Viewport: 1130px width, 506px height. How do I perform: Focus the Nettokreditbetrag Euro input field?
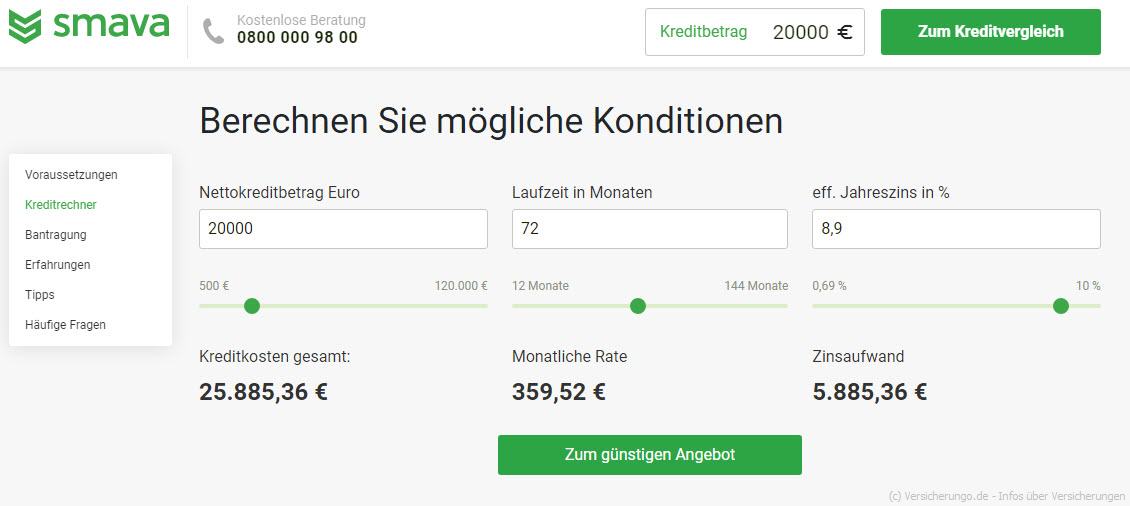(343, 229)
